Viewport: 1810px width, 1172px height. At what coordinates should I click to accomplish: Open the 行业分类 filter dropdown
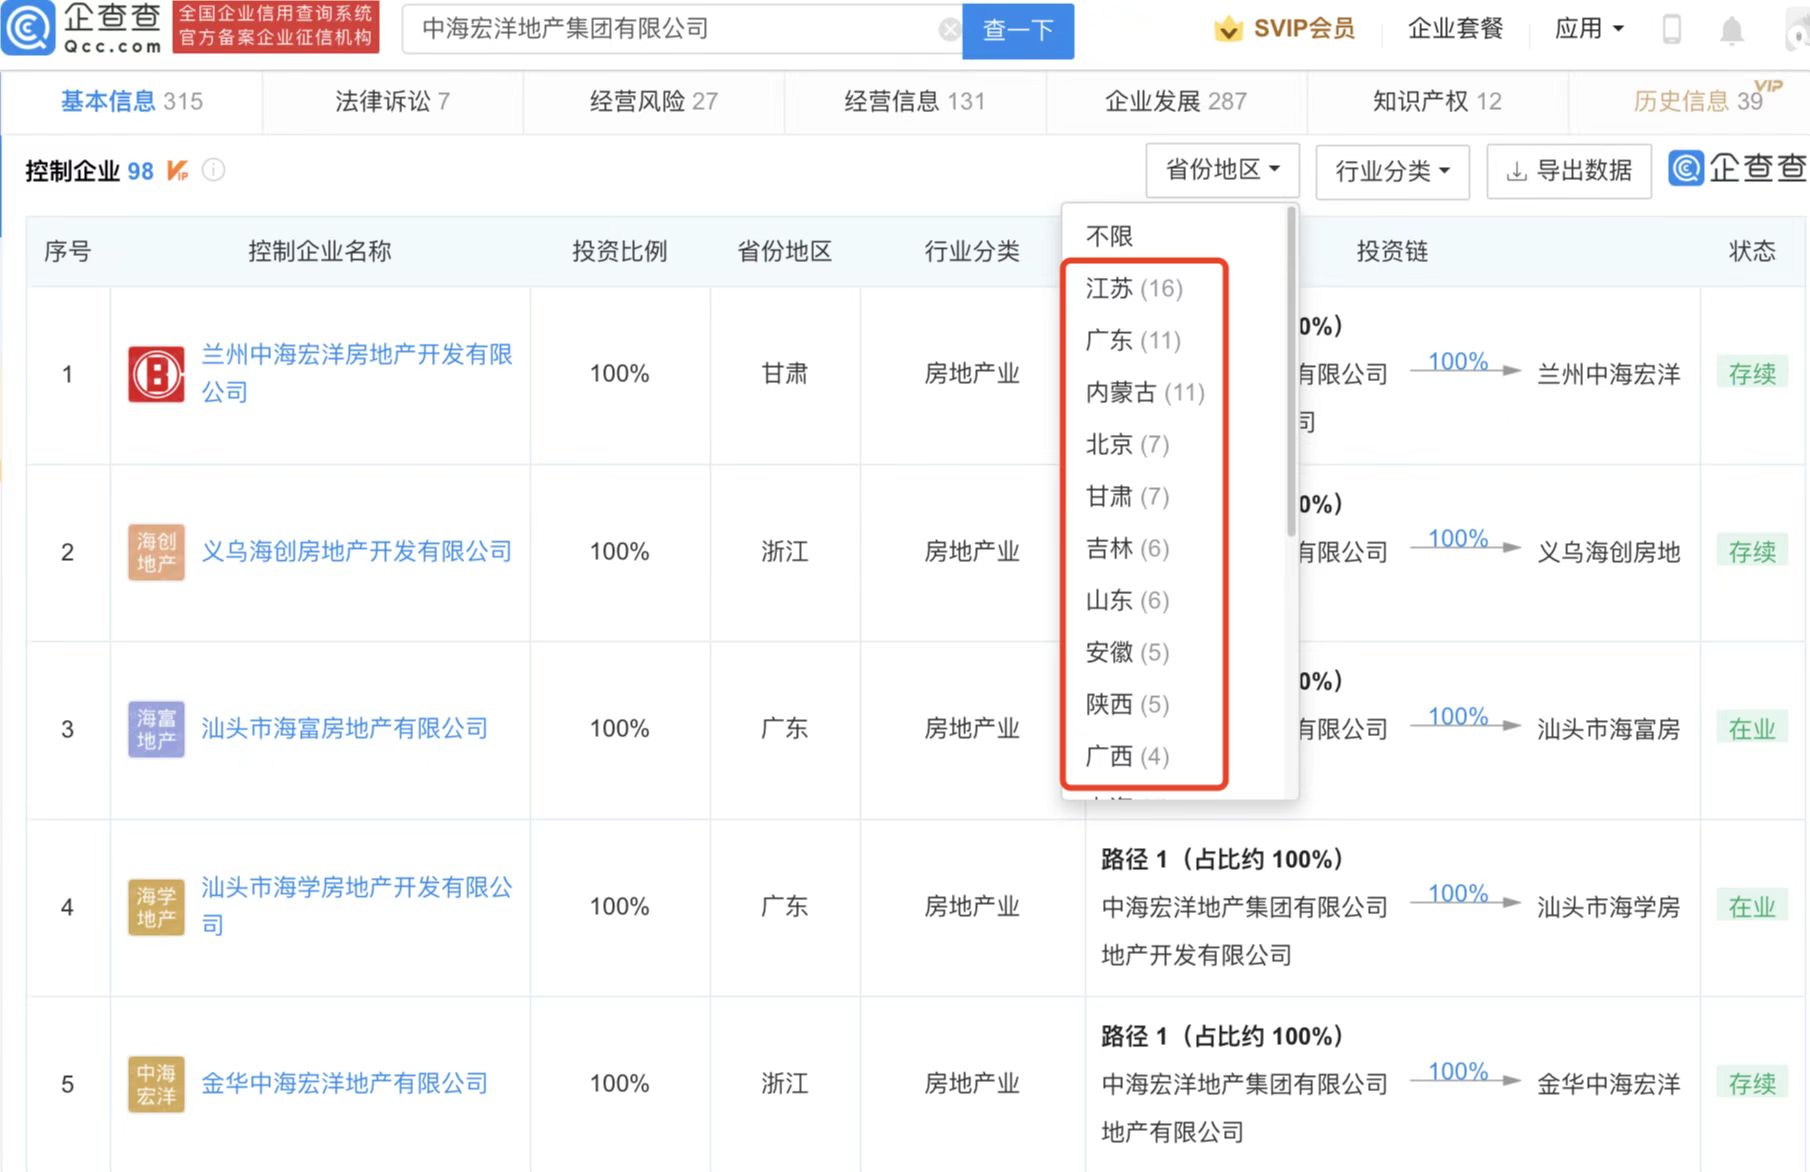(1392, 171)
